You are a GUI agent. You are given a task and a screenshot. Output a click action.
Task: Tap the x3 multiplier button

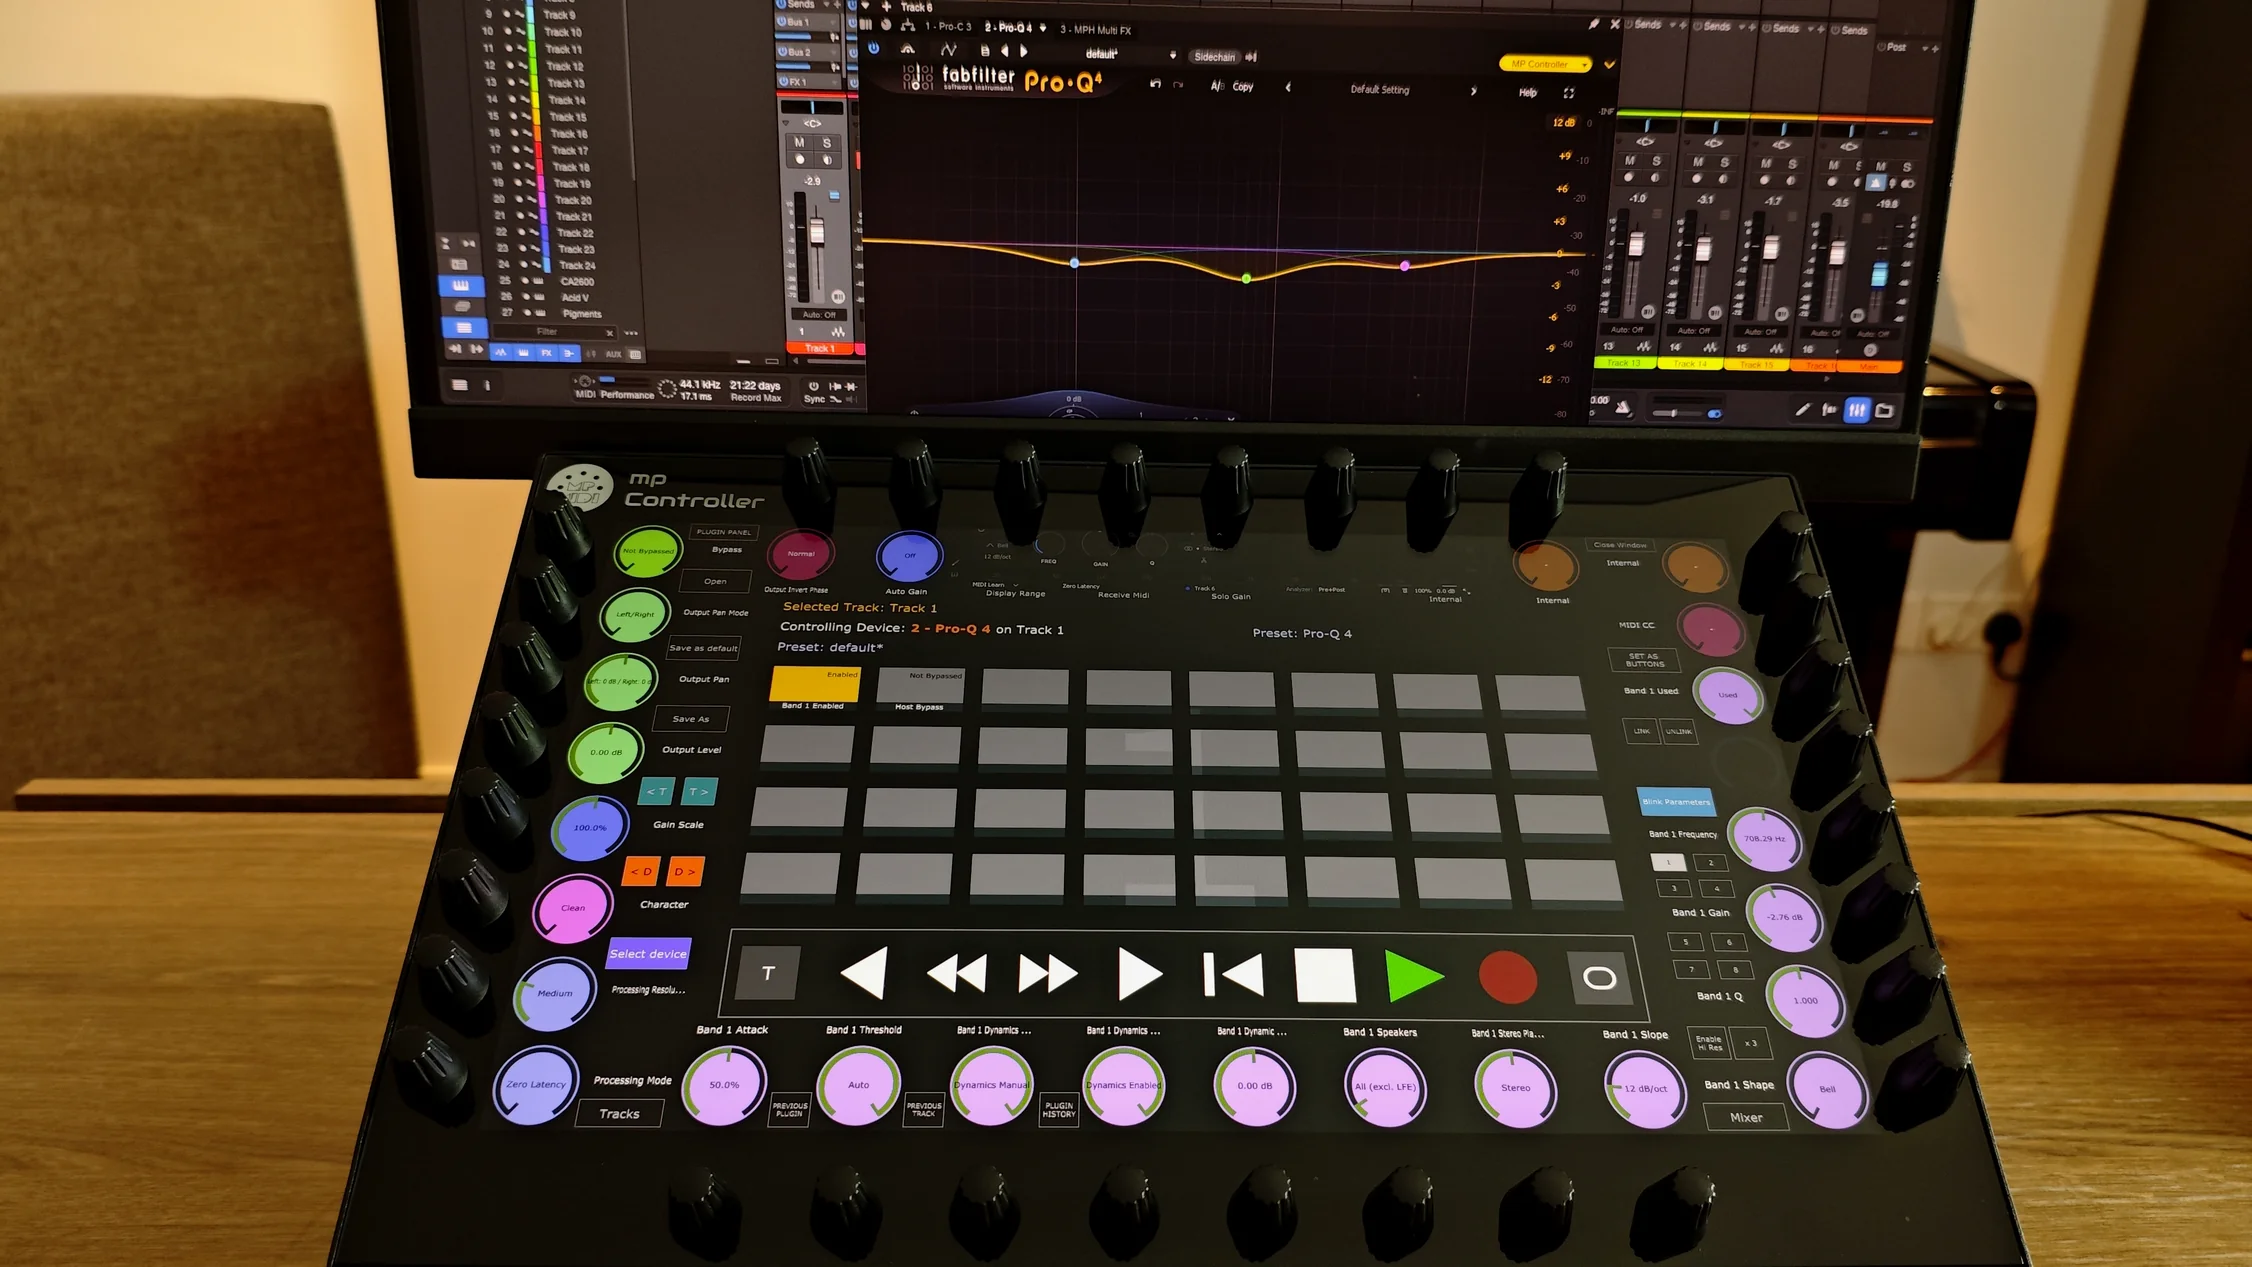(x=1751, y=1043)
